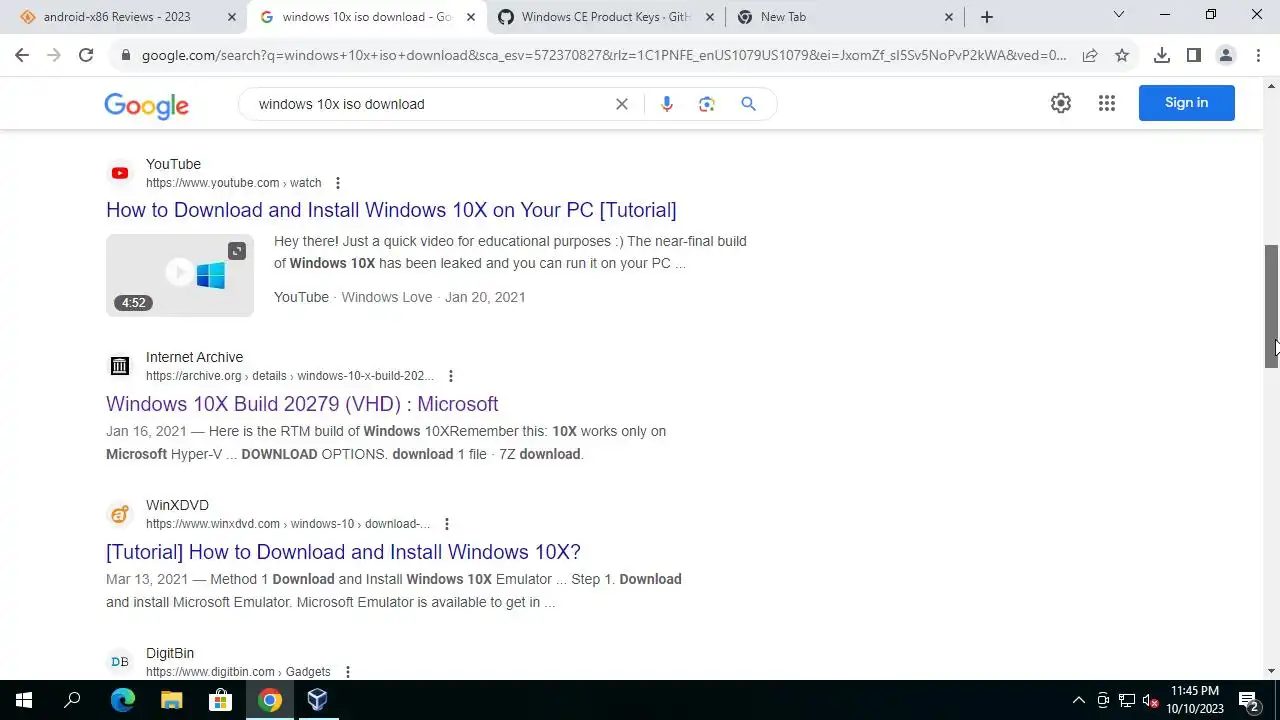Share this page icon in address bar
This screenshot has height=720, width=1280.
[1090, 56]
